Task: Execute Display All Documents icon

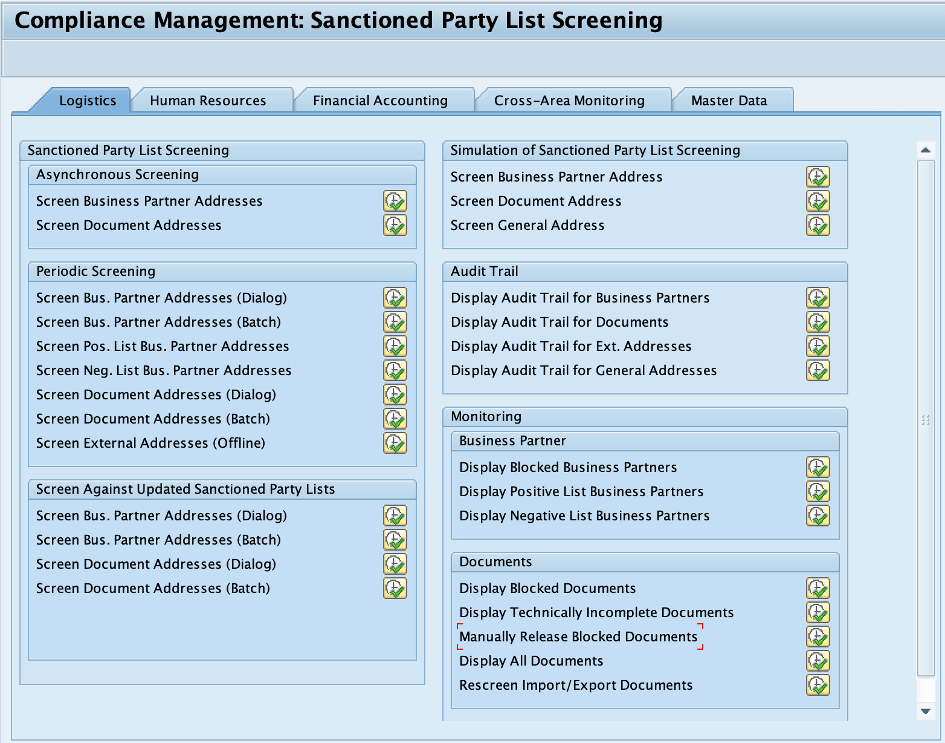Action: pos(818,660)
